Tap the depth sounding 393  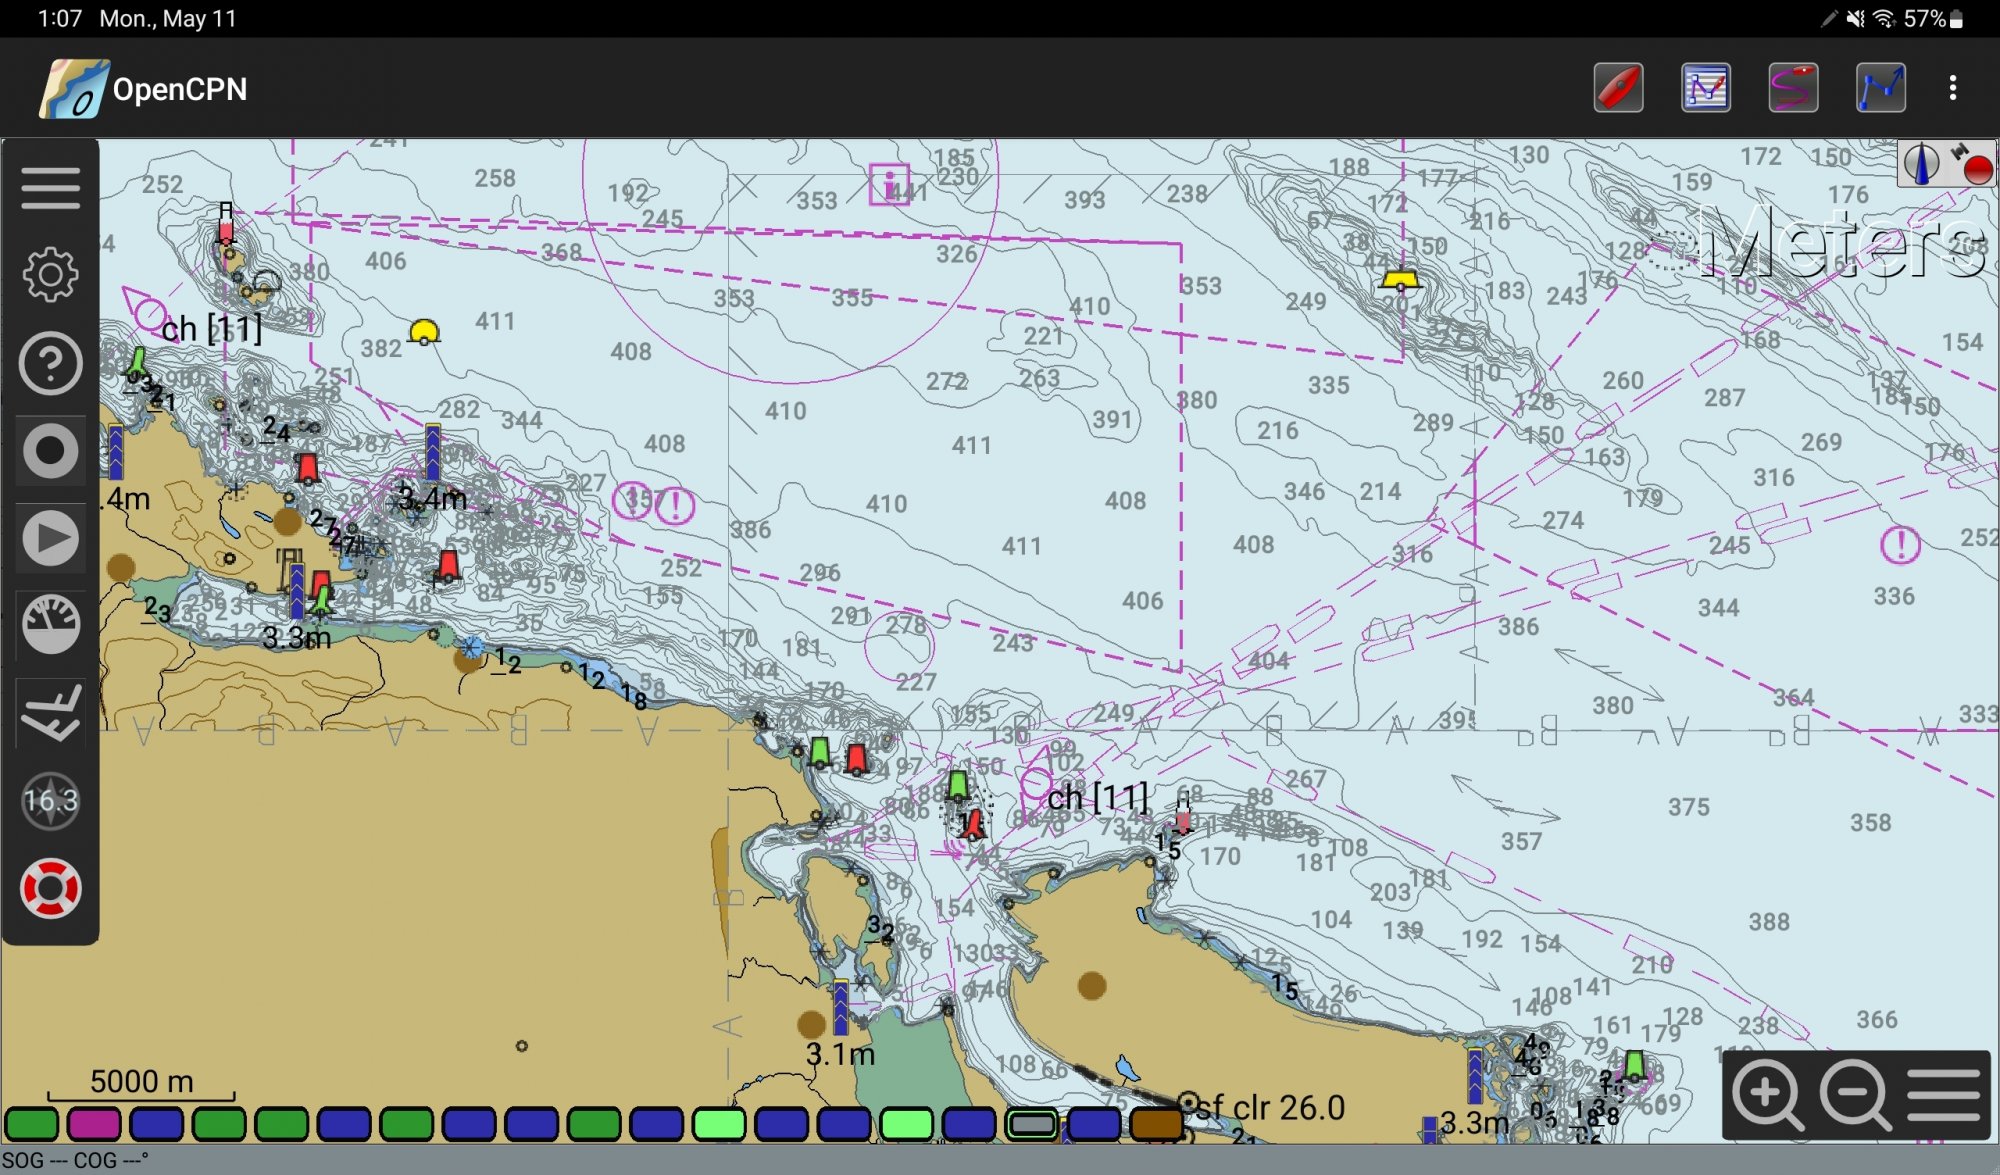click(x=1084, y=200)
